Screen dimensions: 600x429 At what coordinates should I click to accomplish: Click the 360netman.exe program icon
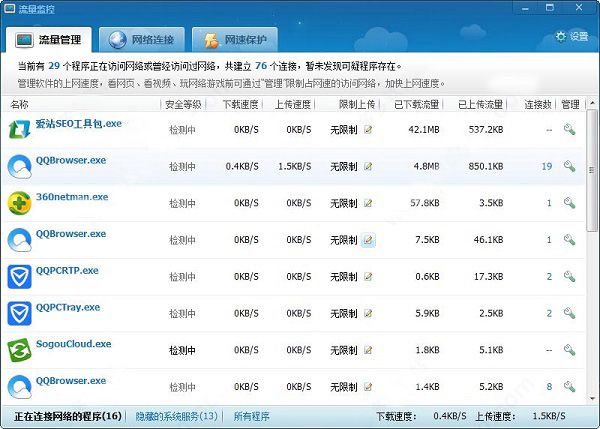20,203
